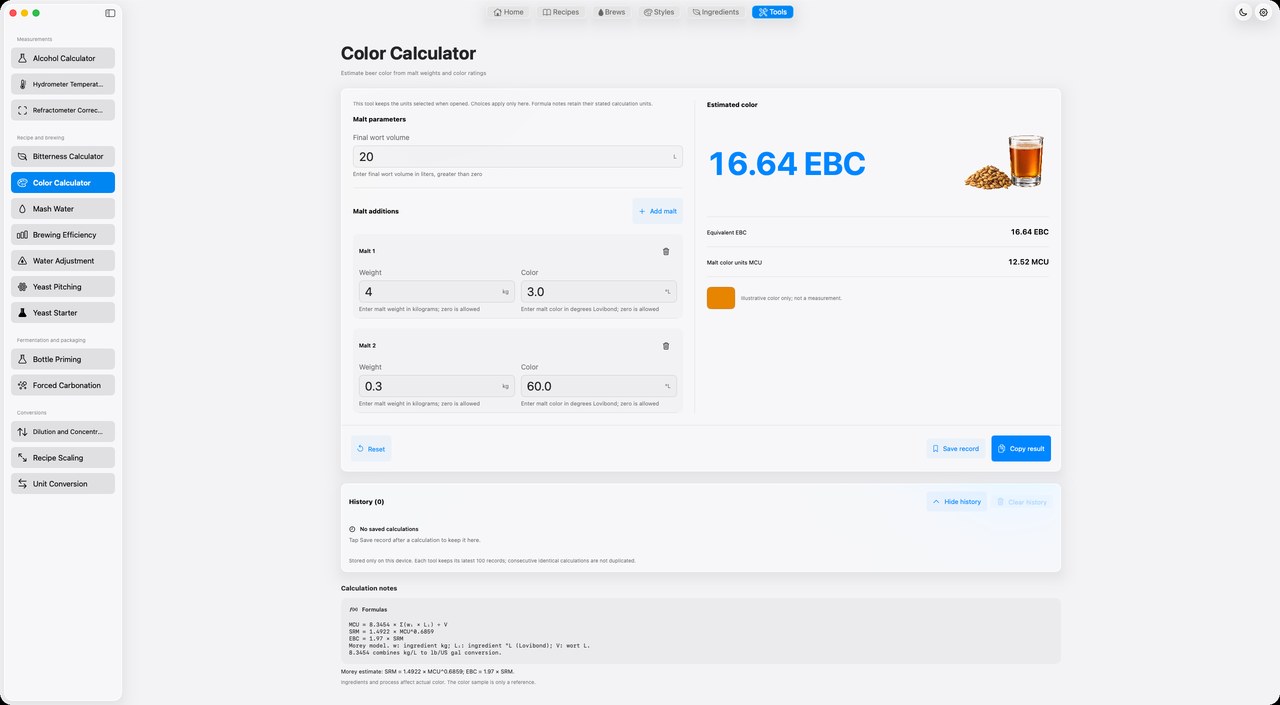
Task: Focus the Final wort volume field
Action: point(518,157)
